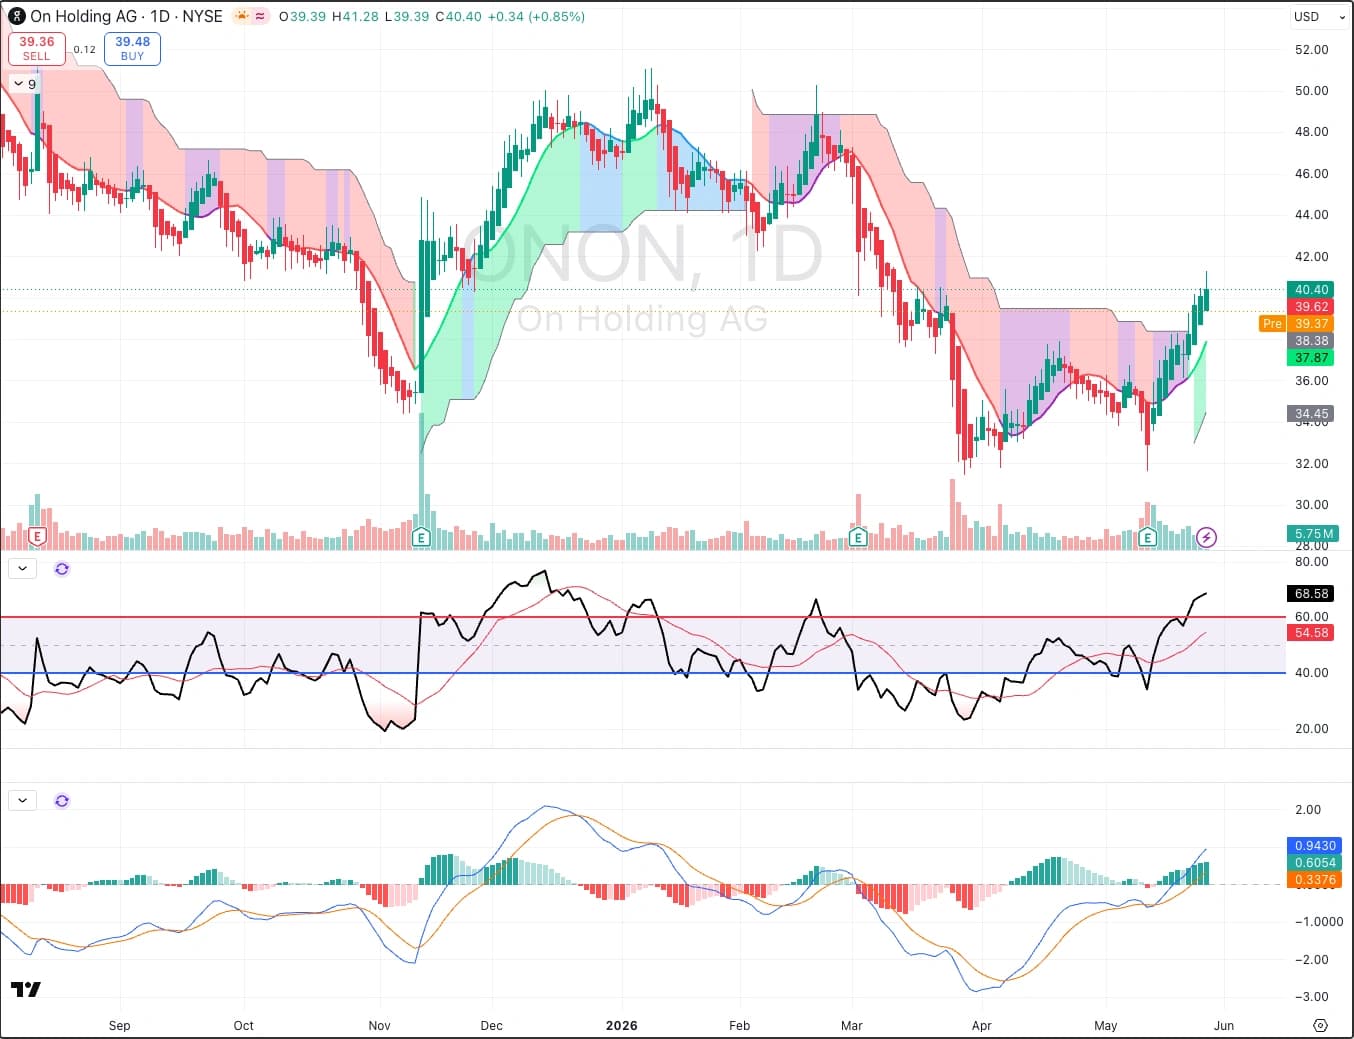Click the purple lightning event icon
This screenshot has height=1039, width=1354.
click(x=1206, y=537)
